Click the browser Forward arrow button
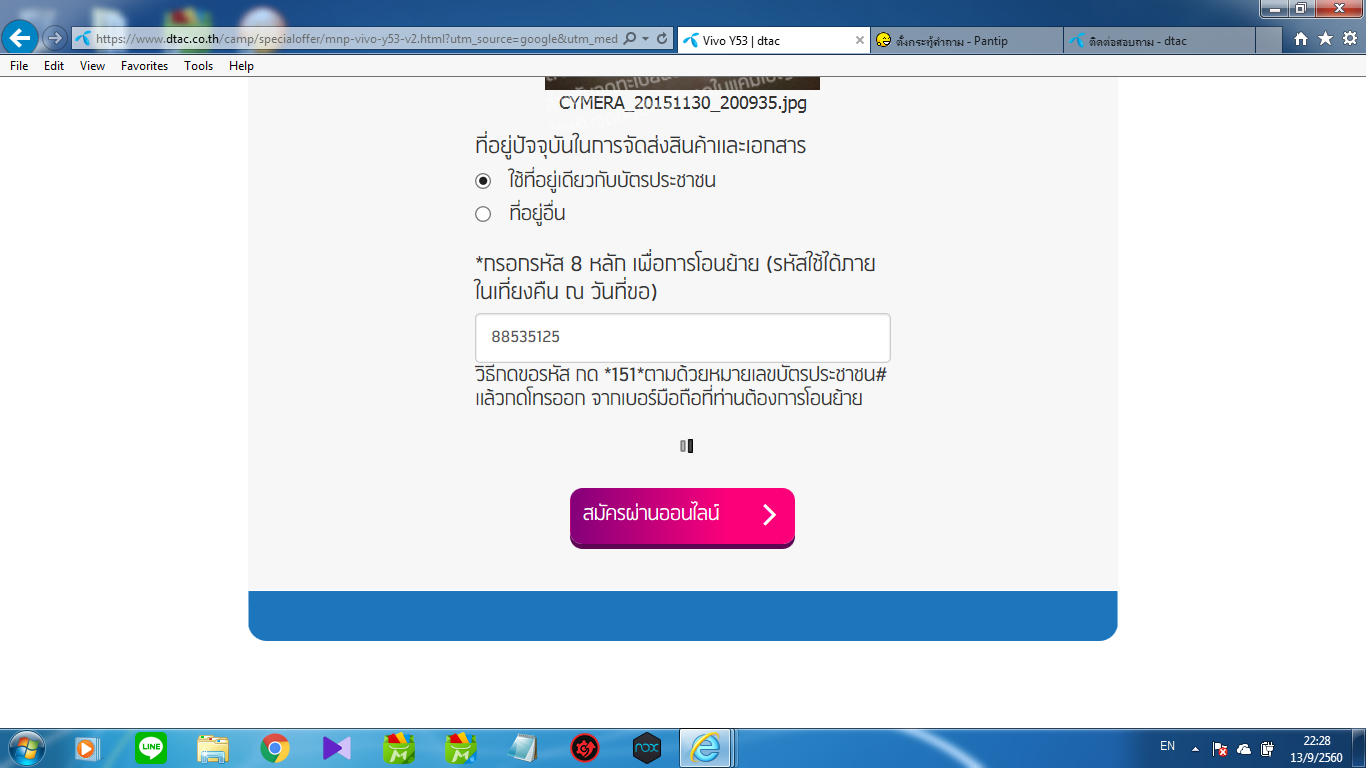Viewport: 1366px width, 768px height. (x=55, y=39)
